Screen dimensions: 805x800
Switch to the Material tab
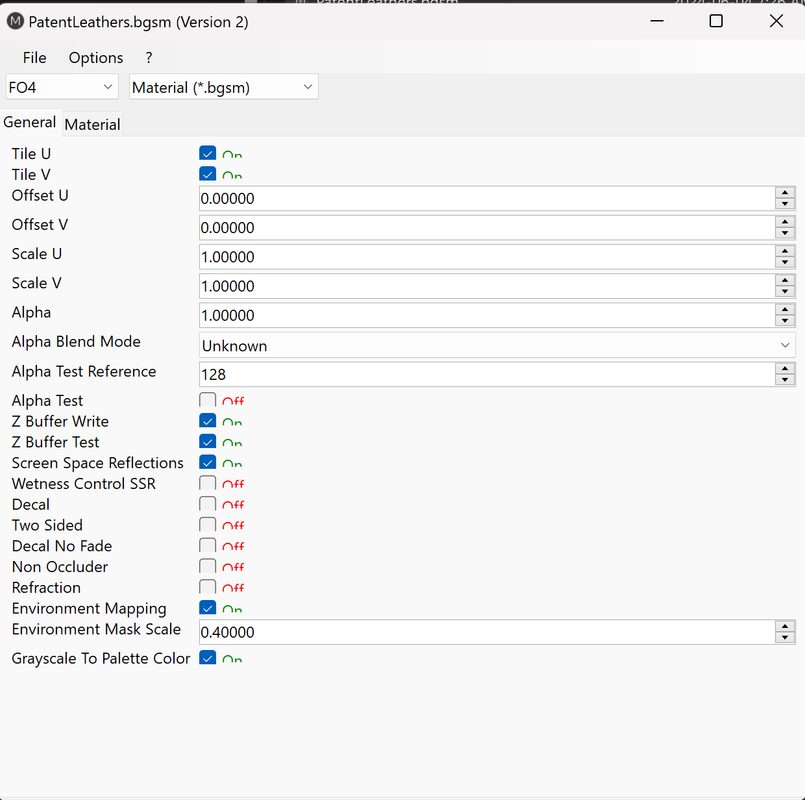tap(92, 124)
